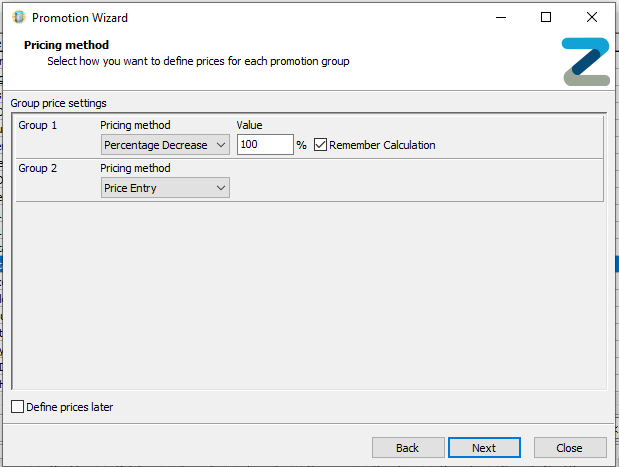Screen dimensions: 619x467
Task: Click the Pricing method heading text
Action: pyautogui.click(x=66, y=45)
